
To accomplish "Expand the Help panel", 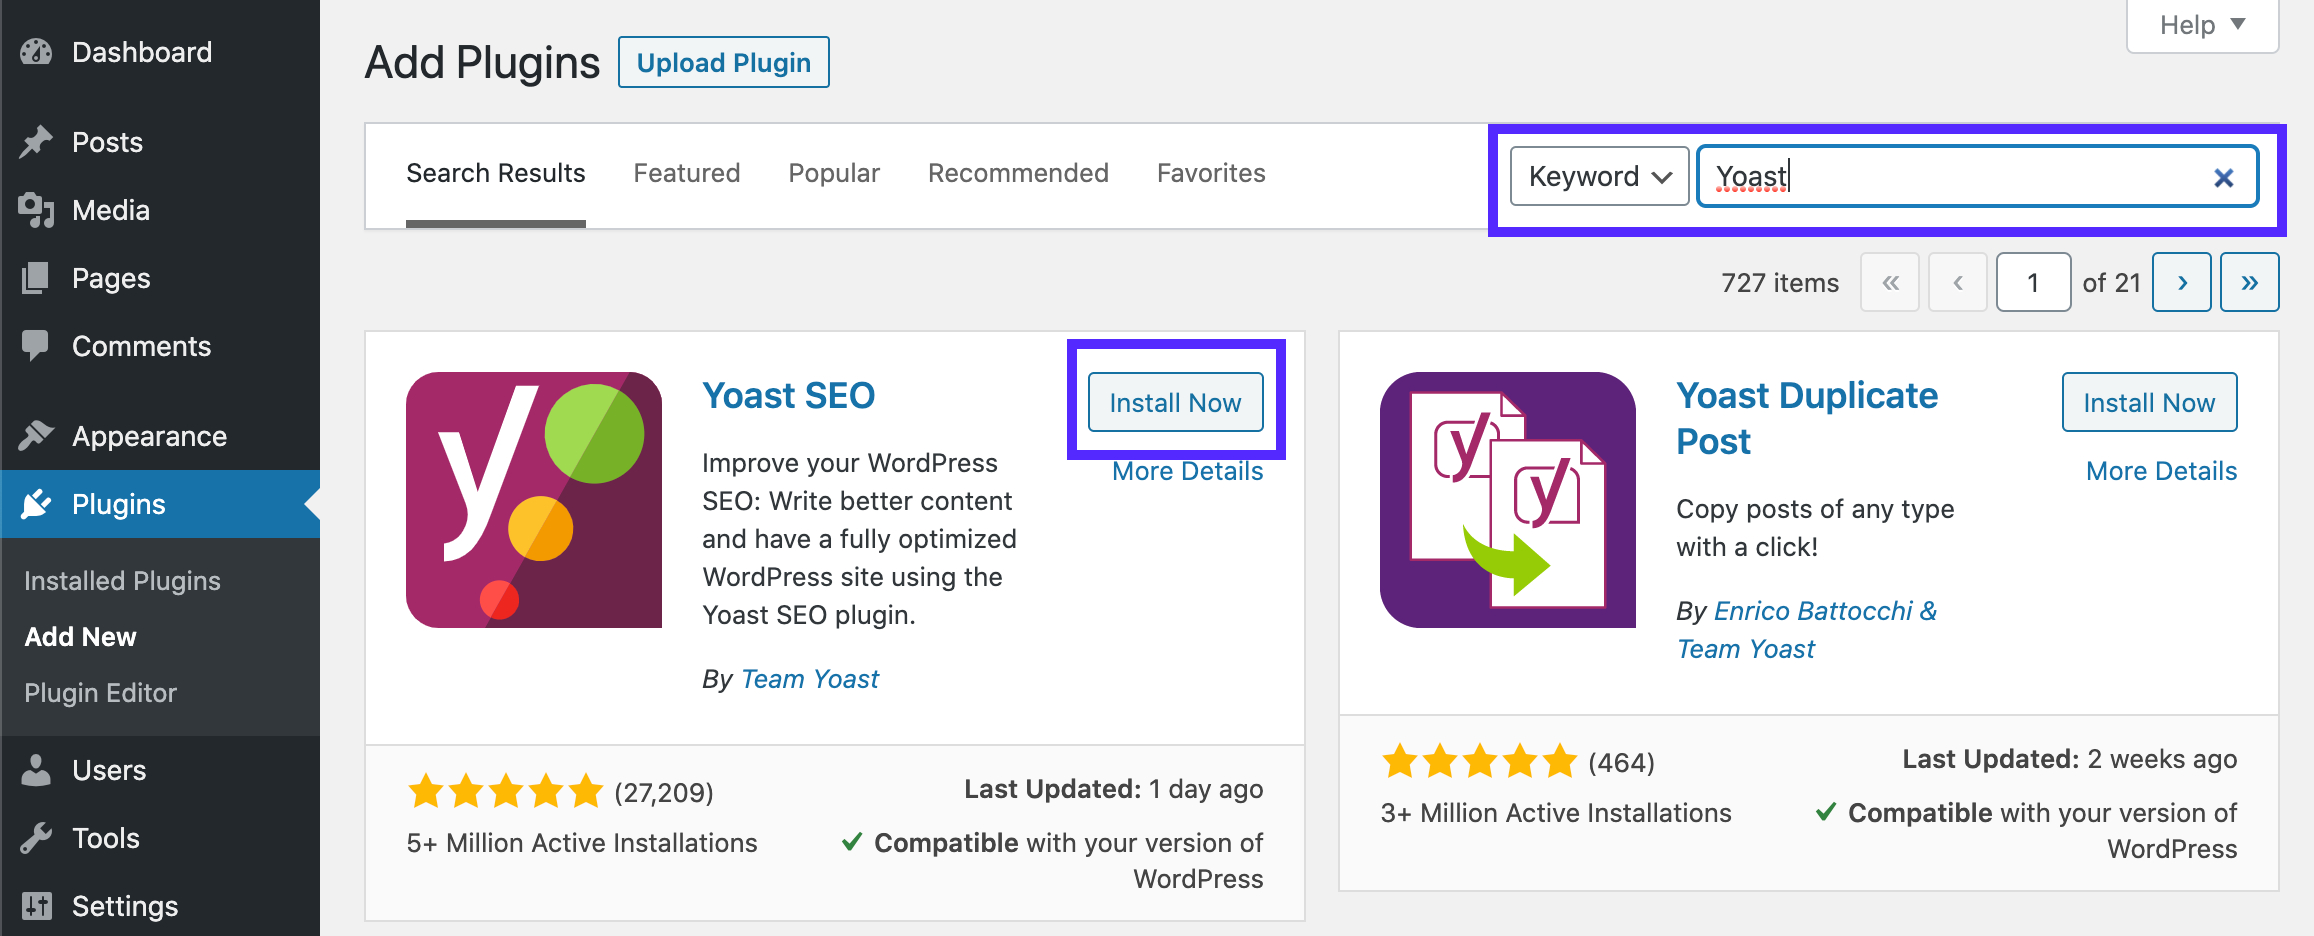I will pyautogui.click(x=2202, y=25).
